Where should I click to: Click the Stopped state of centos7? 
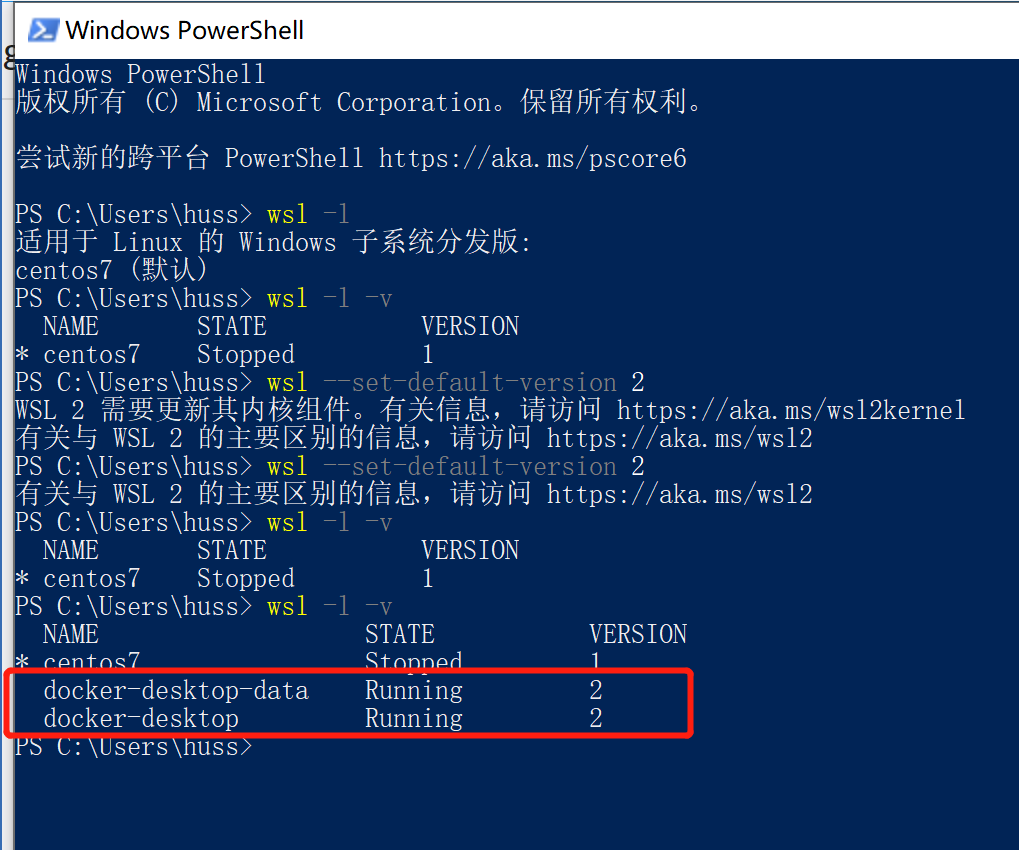245,354
